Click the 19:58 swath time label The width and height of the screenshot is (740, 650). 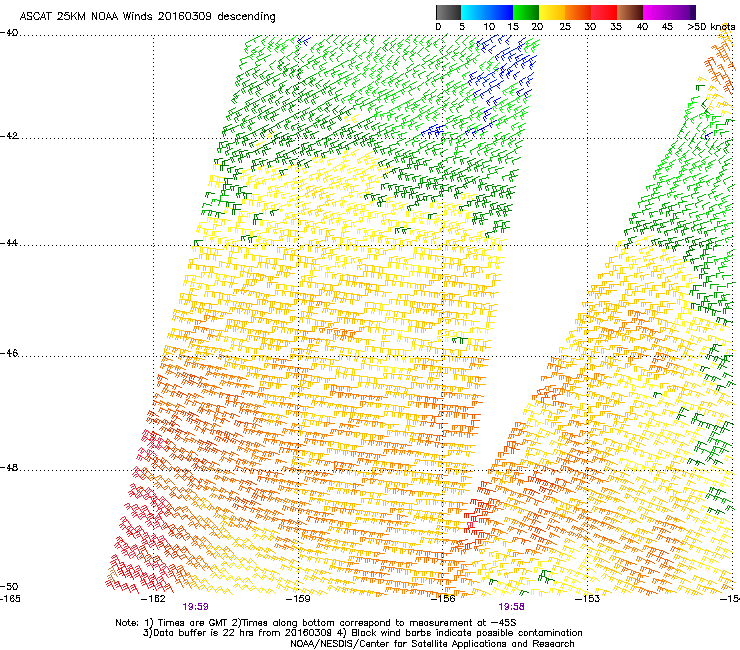[x=512, y=607]
